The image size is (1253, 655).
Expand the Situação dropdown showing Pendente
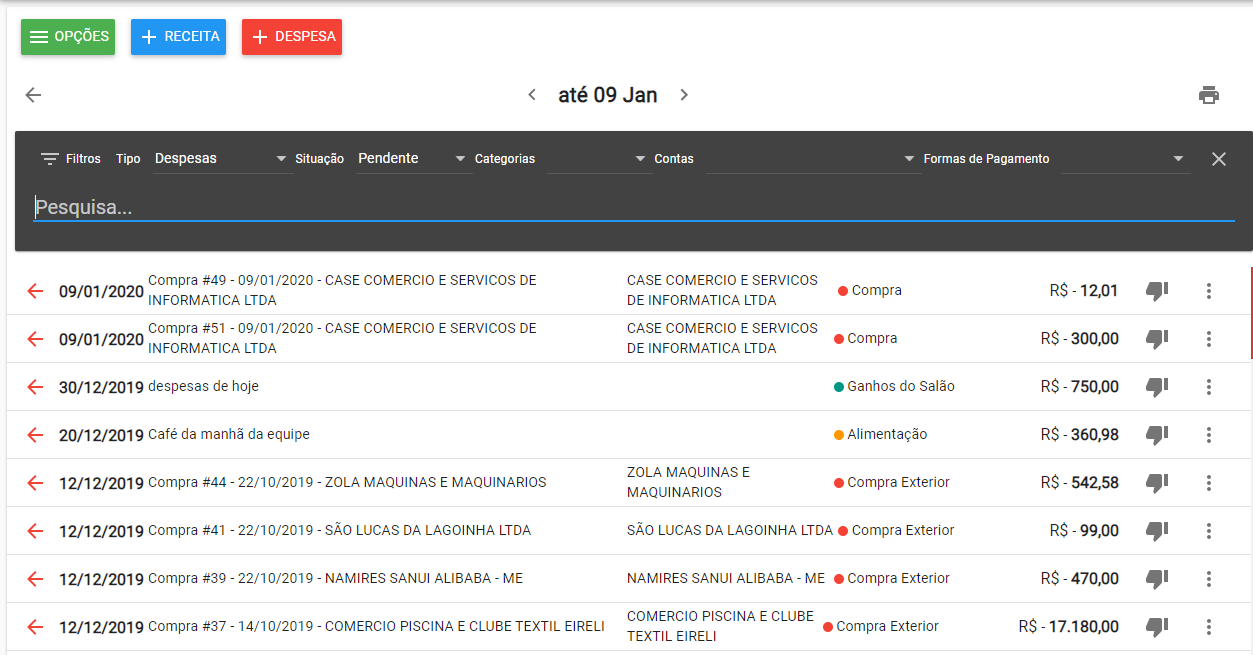(x=412, y=159)
